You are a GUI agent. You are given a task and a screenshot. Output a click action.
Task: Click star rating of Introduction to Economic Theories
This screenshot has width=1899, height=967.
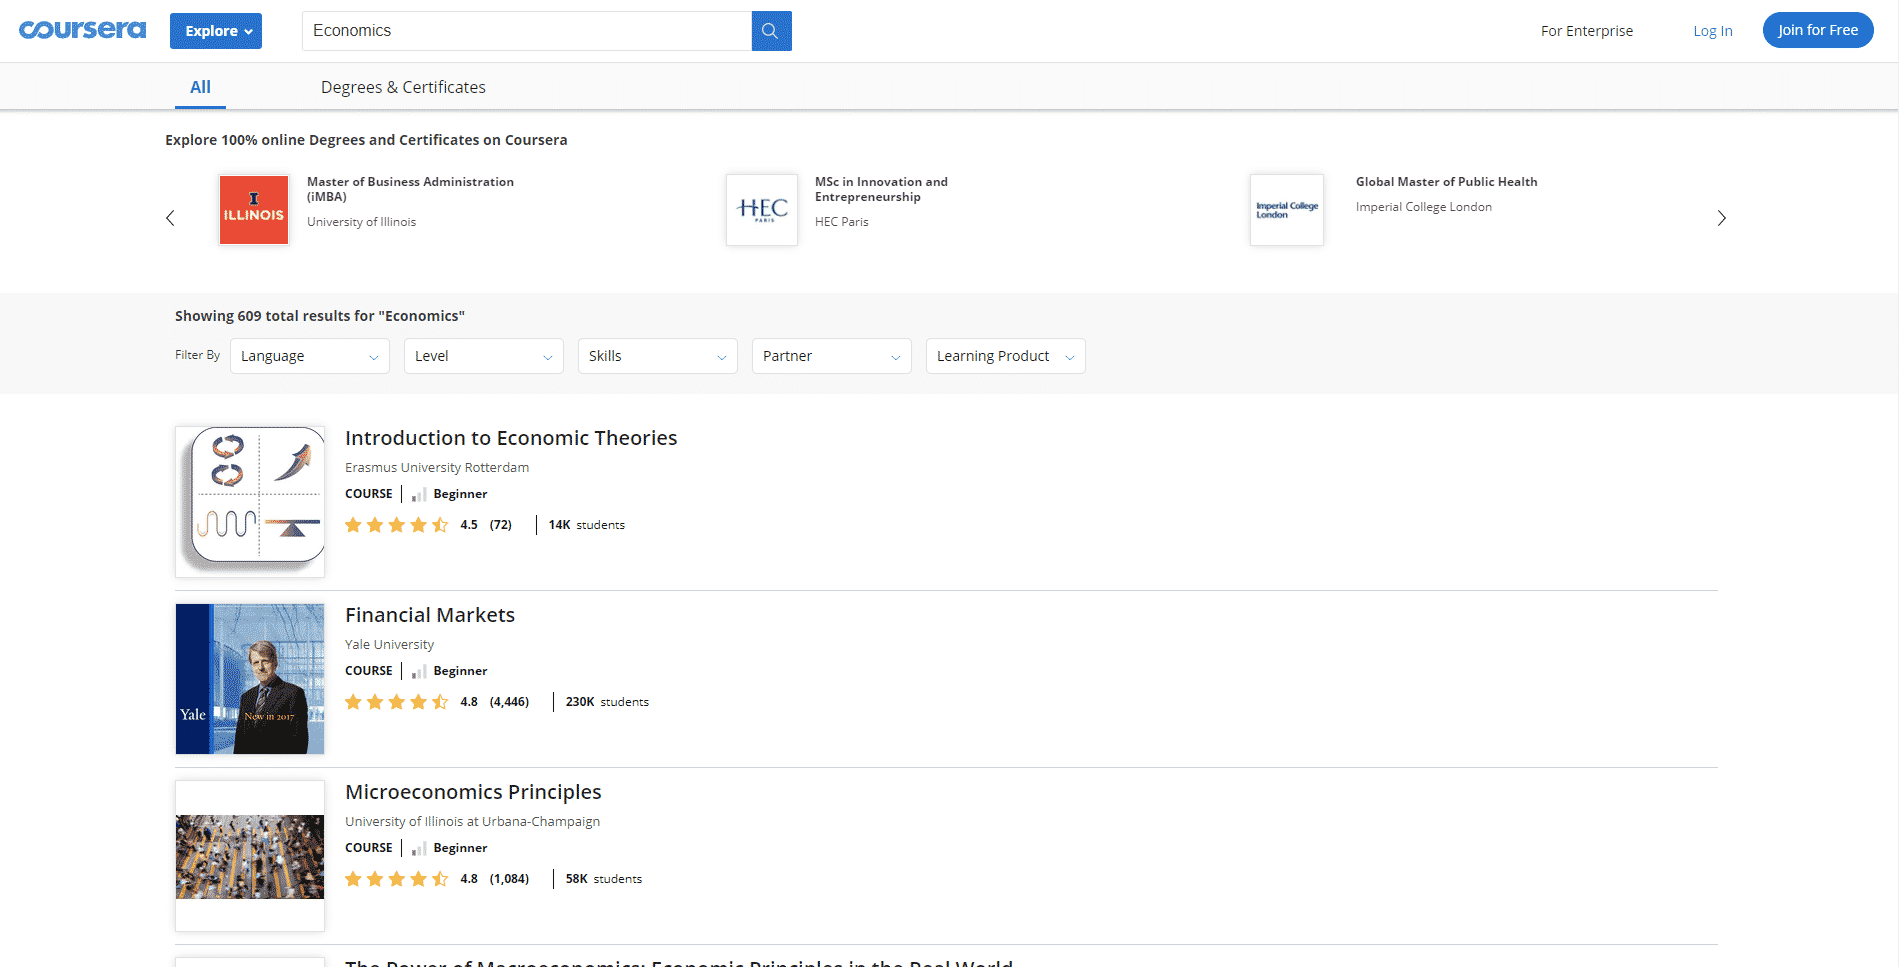click(397, 525)
